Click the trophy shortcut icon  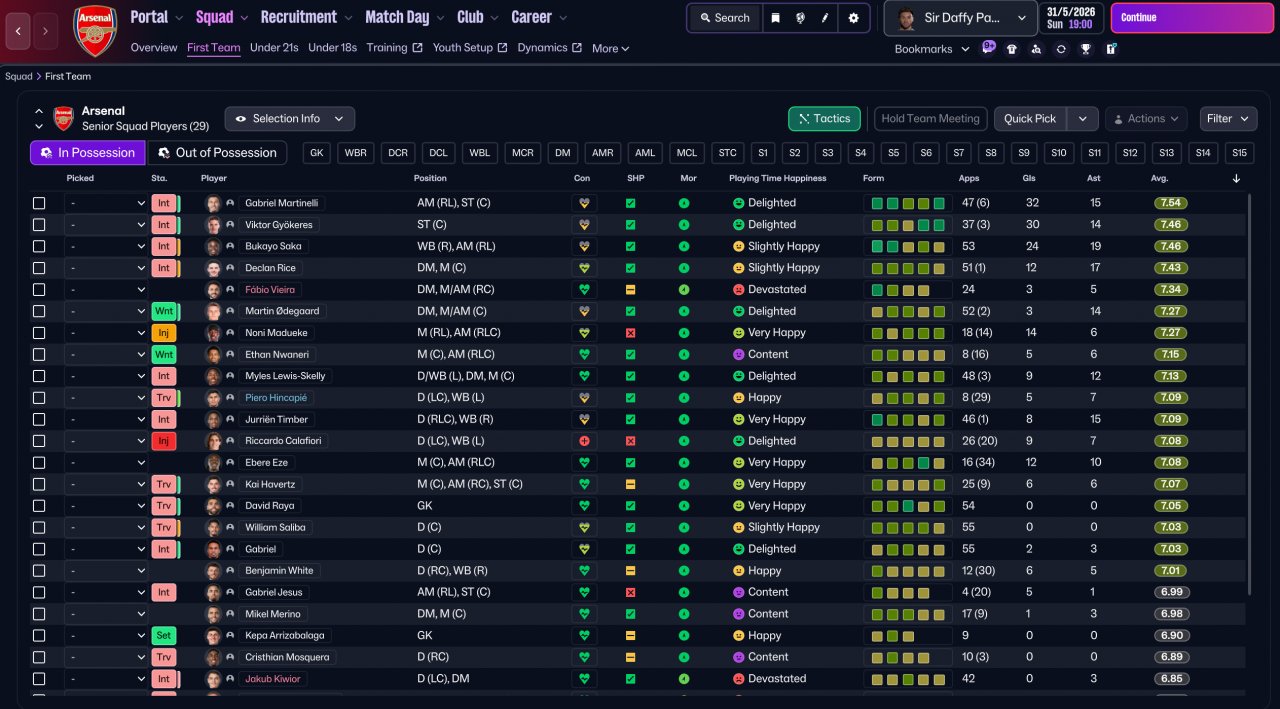1086,49
